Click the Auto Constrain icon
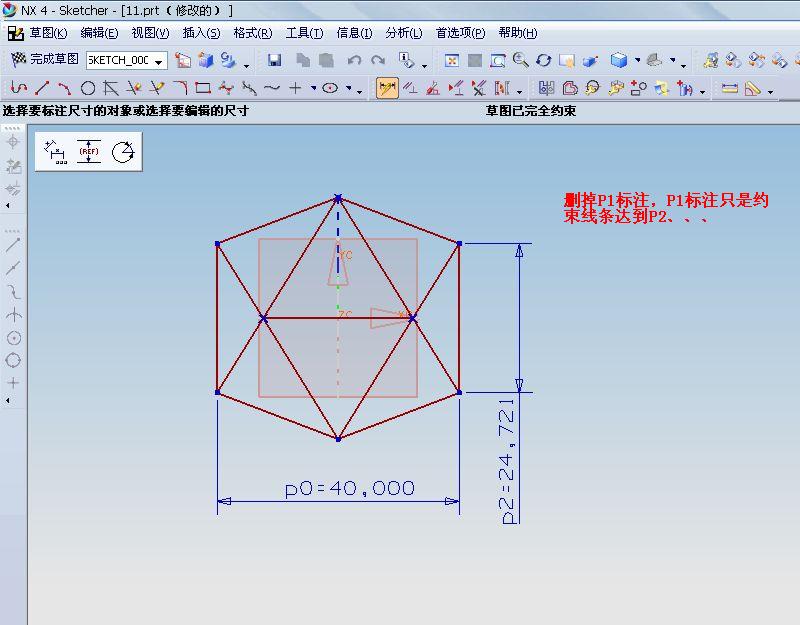The image size is (800, 625). pyautogui.click(x=433, y=88)
